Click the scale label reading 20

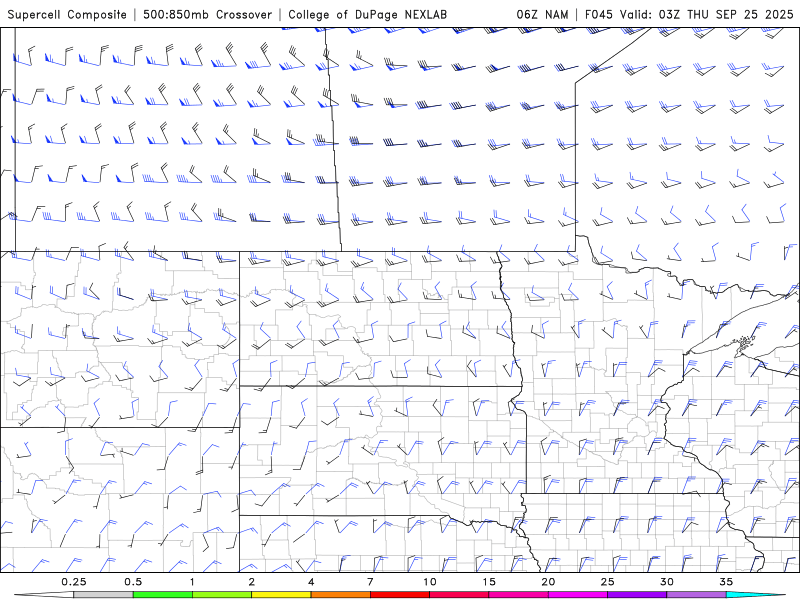[548, 582]
